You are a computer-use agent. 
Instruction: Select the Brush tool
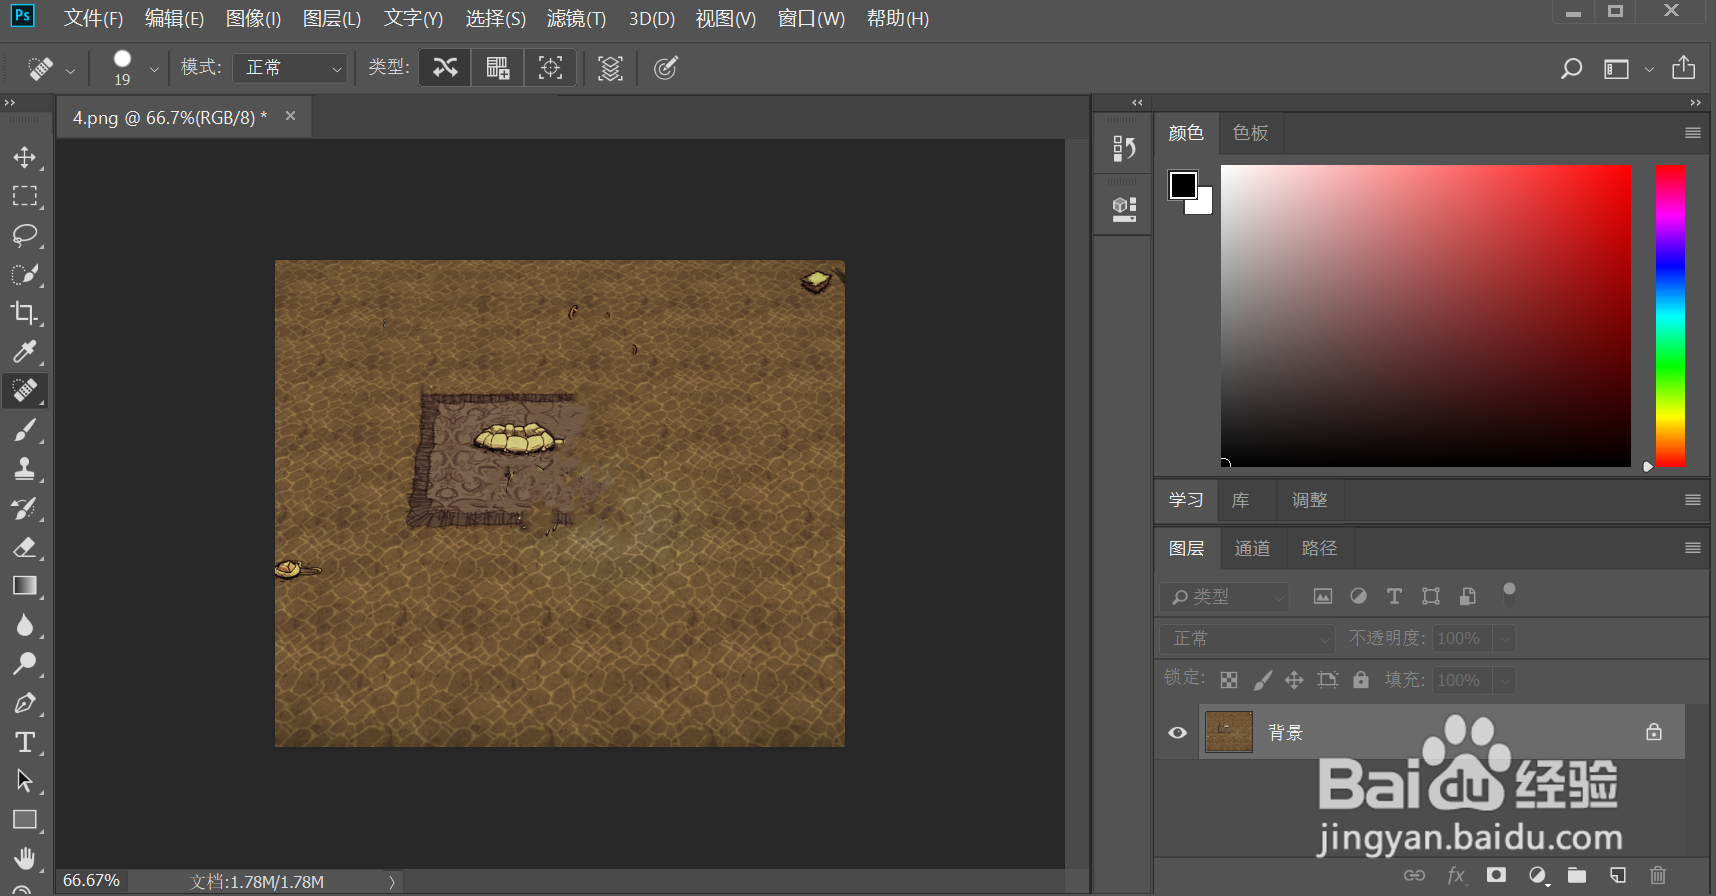coord(25,430)
